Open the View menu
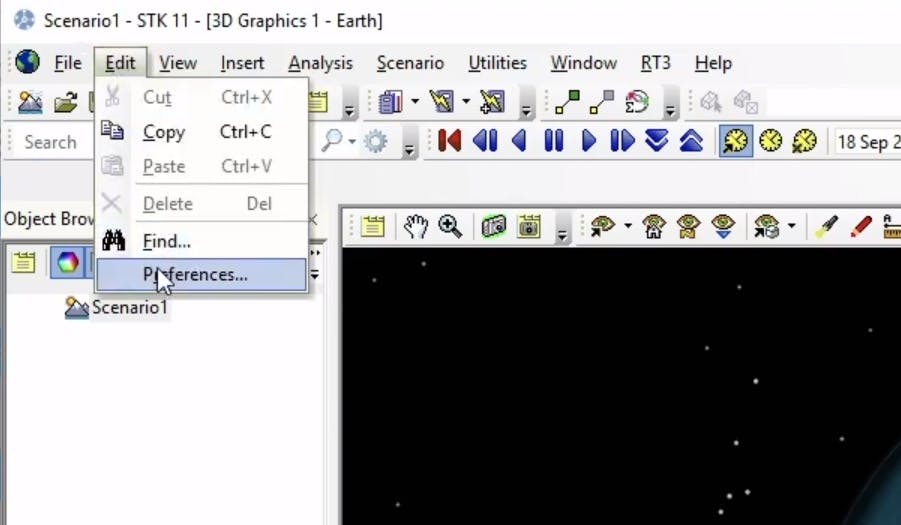This screenshot has width=901, height=525. click(178, 63)
